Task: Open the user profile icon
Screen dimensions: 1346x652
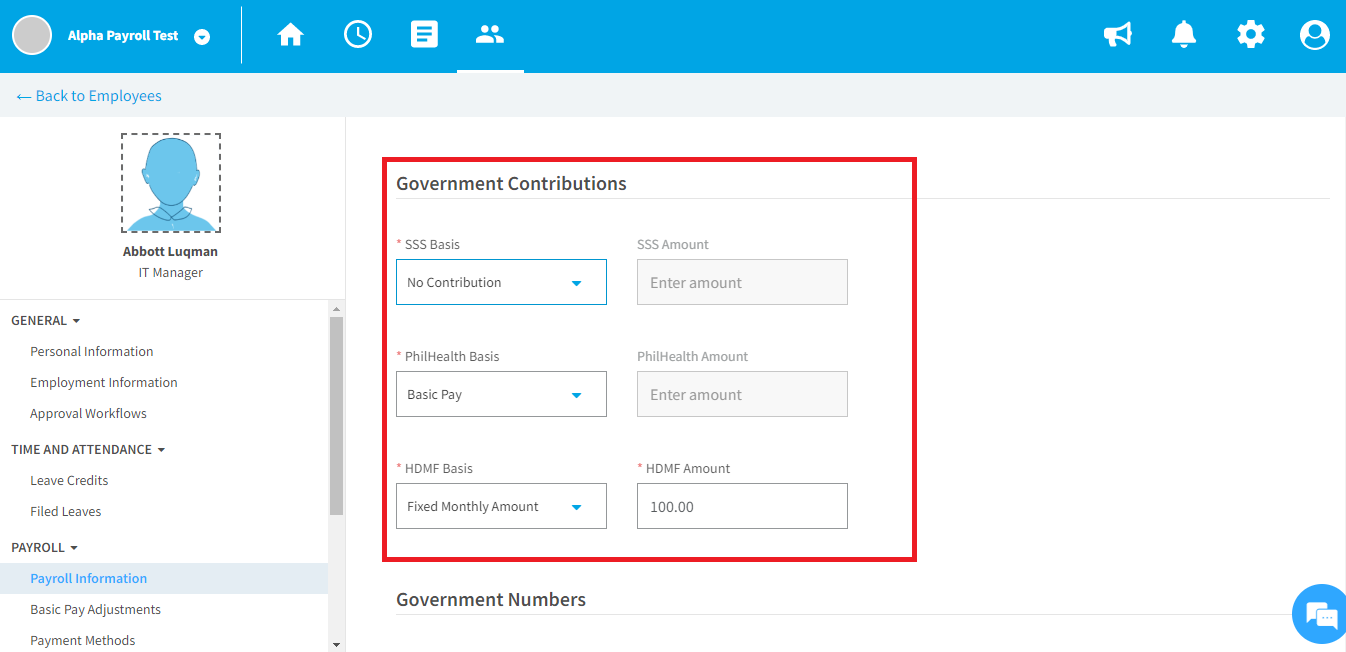Action: pos(1314,35)
